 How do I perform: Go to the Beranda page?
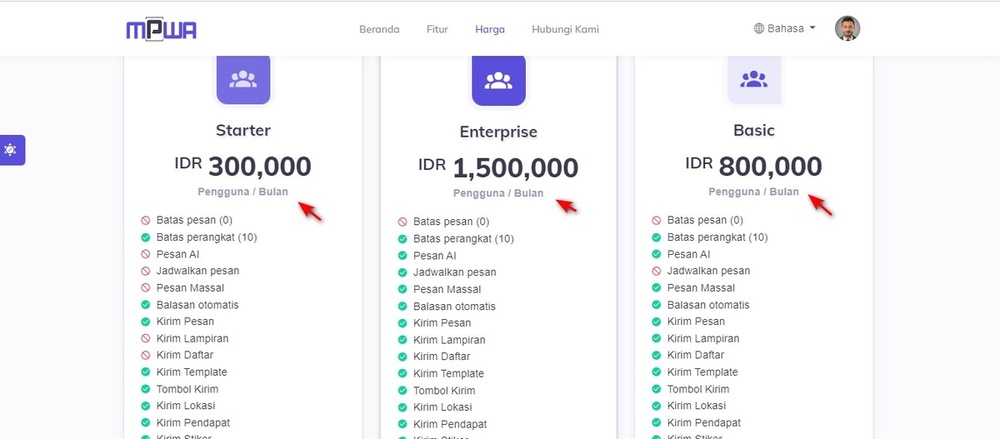click(x=379, y=29)
